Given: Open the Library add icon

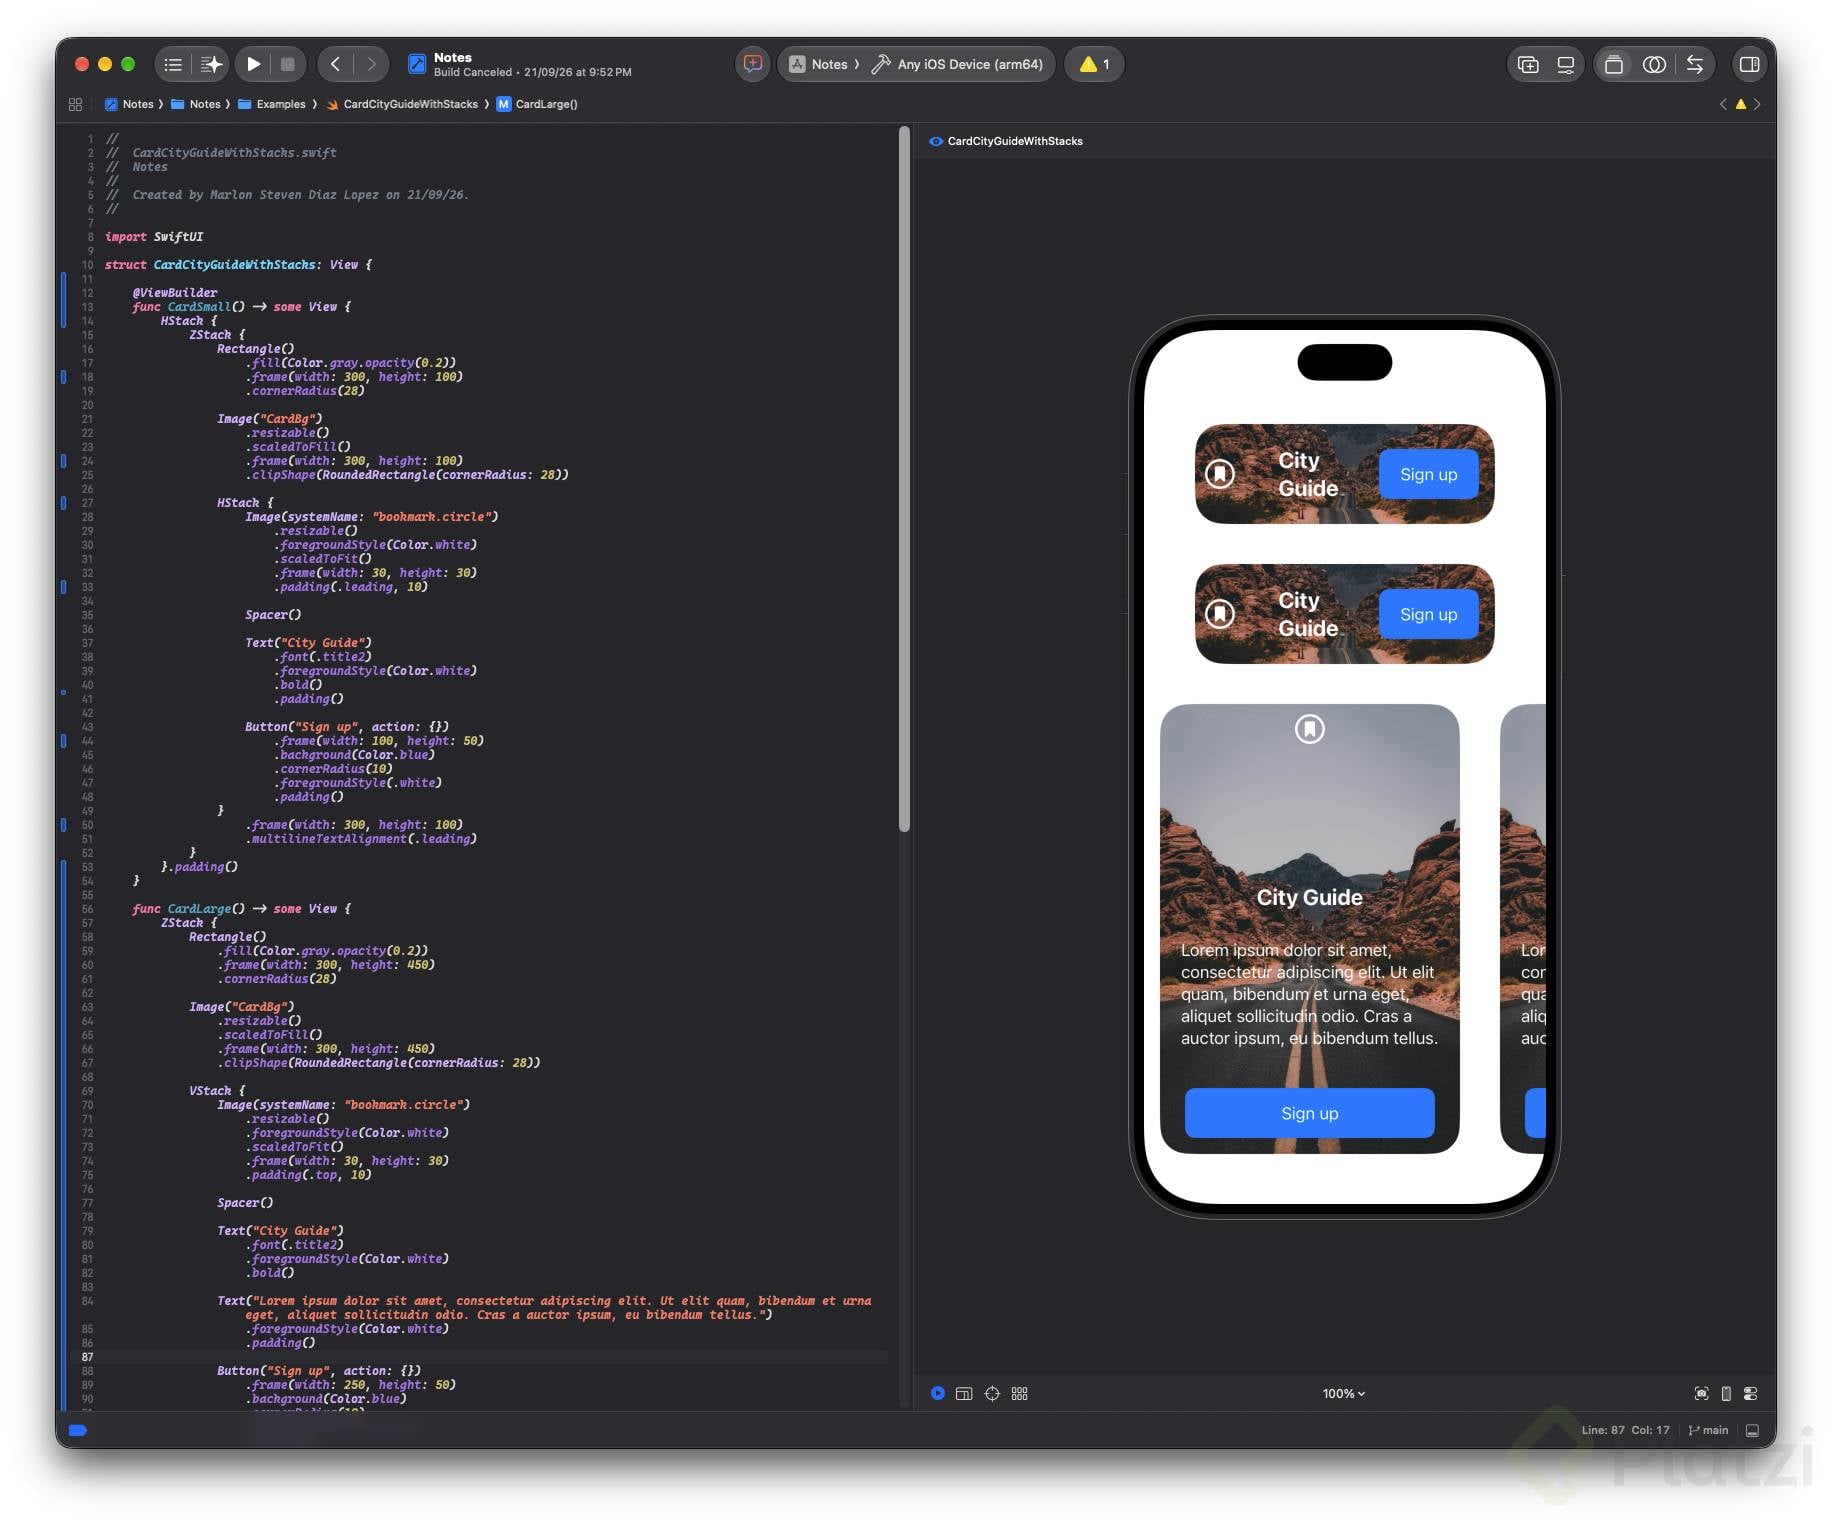Looking at the screenshot, I should [x=1528, y=64].
